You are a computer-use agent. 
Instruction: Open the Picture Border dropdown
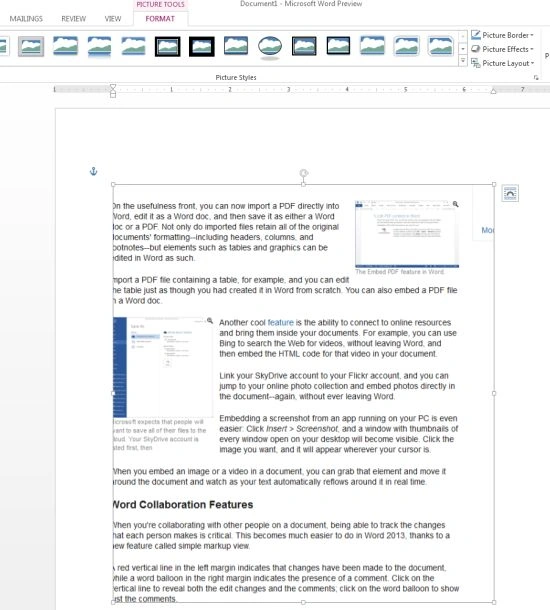(x=502, y=35)
